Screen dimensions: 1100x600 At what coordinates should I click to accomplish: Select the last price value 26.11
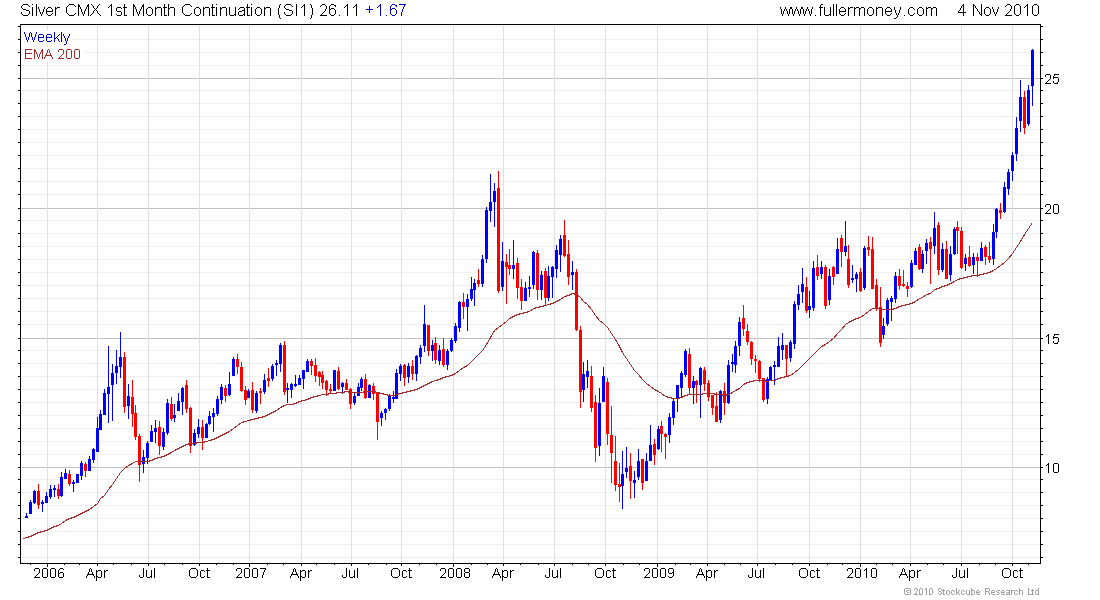point(339,11)
